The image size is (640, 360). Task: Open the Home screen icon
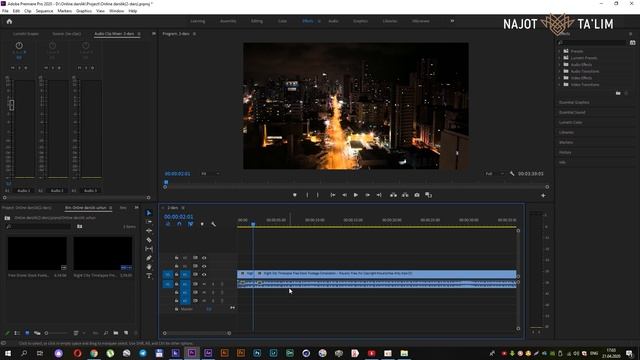point(9,21)
